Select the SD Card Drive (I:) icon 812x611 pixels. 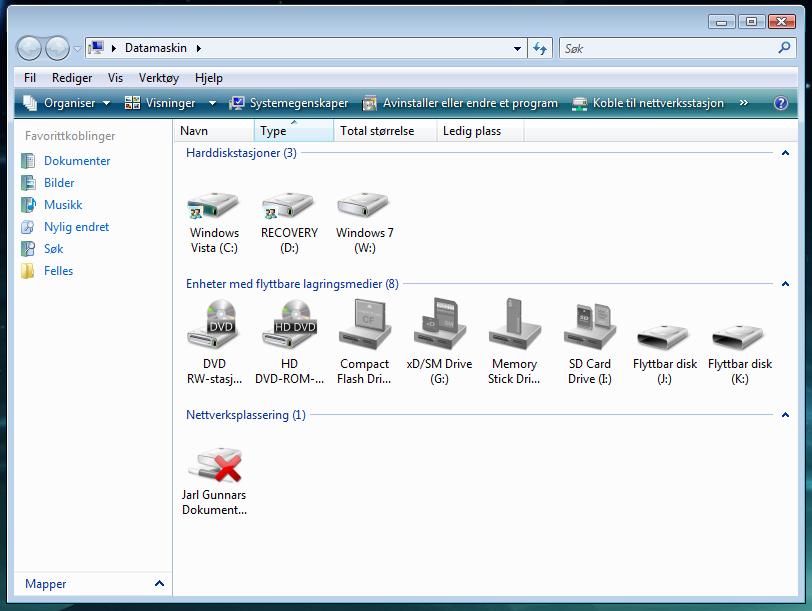point(589,325)
